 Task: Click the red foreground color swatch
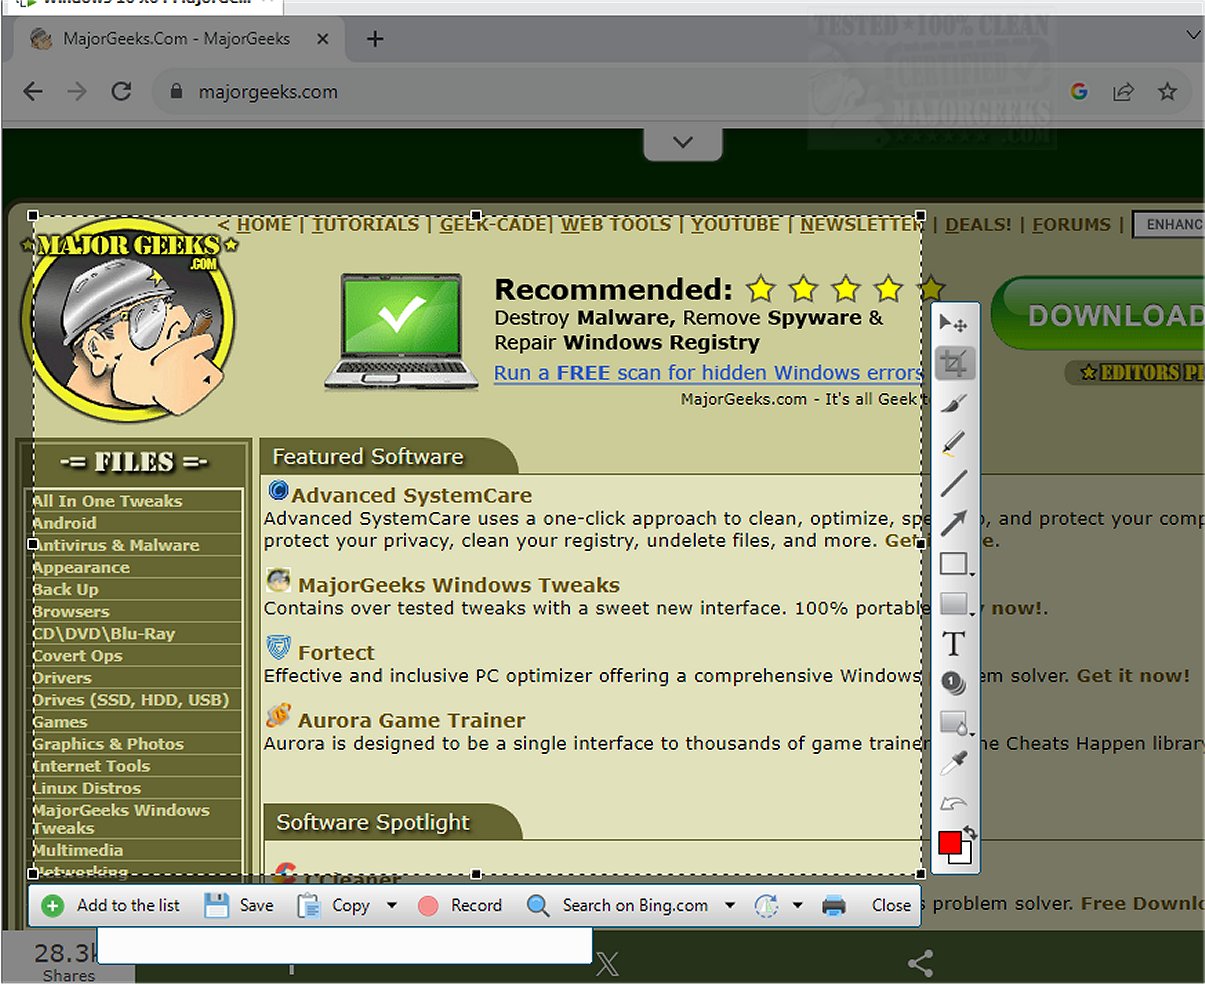click(x=949, y=842)
